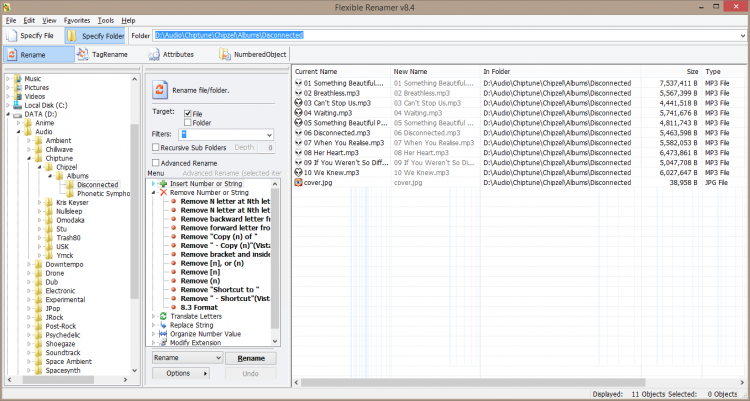Image resolution: width=750 pixels, height=401 pixels.
Task: Click the large Rename file/folder icon
Action: (160, 89)
